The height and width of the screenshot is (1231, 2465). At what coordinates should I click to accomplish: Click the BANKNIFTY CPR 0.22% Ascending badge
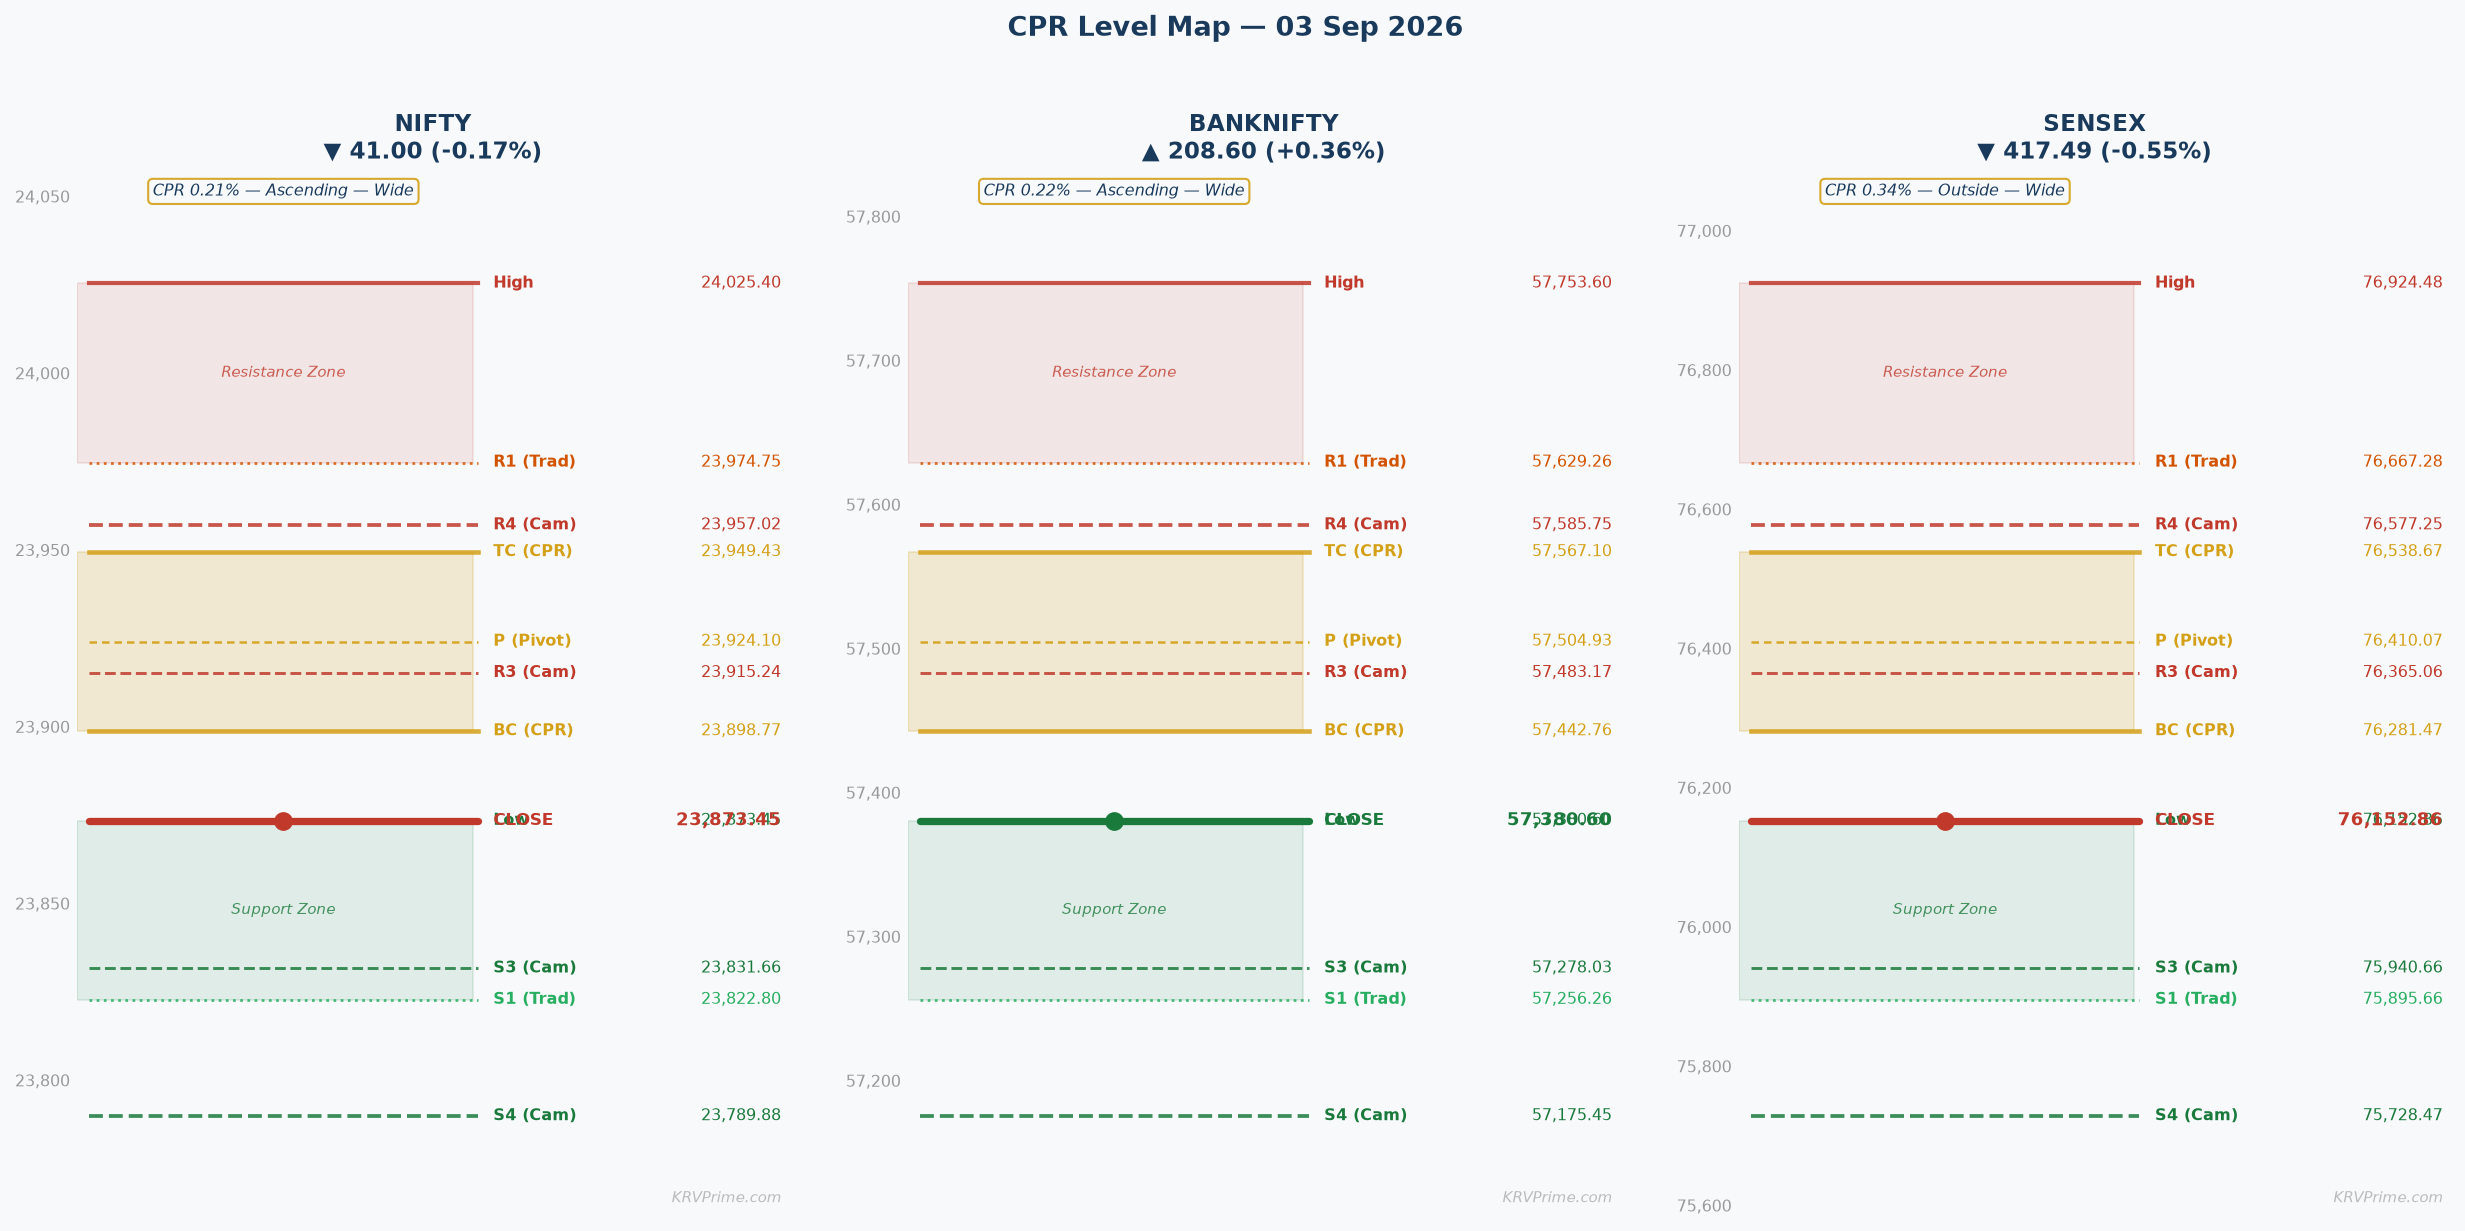[x=1114, y=191]
